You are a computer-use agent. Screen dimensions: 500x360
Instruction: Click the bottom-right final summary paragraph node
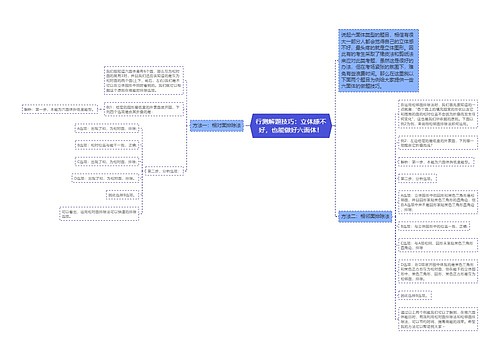(438, 319)
